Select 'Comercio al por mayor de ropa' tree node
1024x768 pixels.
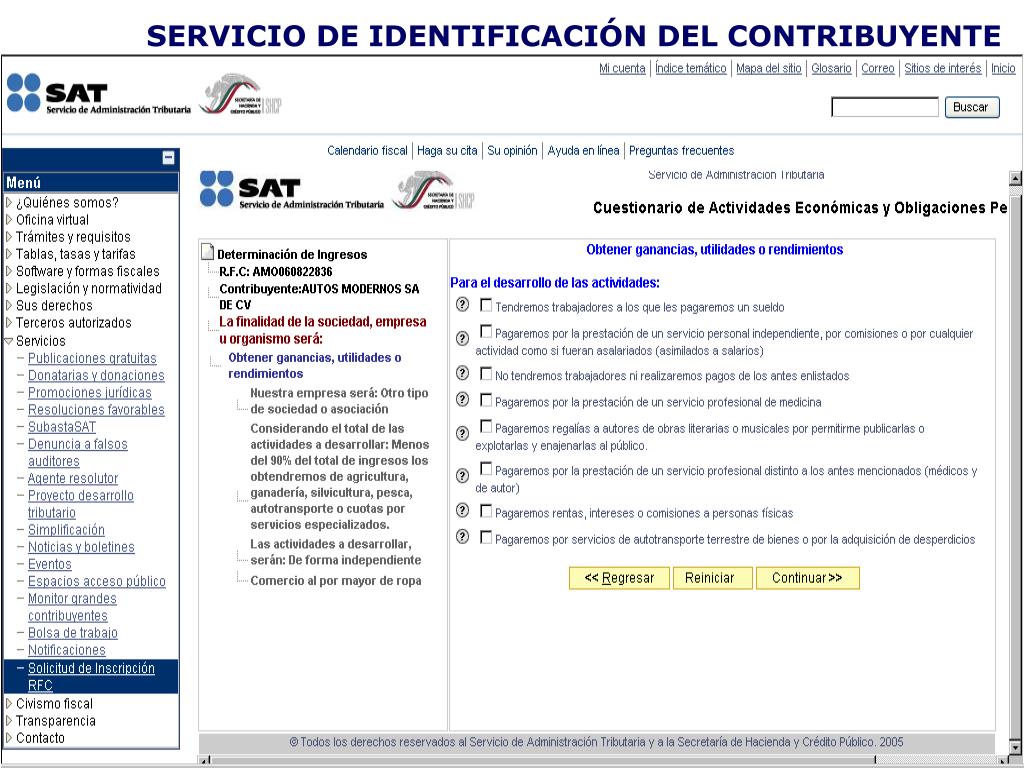click(x=336, y=581)
